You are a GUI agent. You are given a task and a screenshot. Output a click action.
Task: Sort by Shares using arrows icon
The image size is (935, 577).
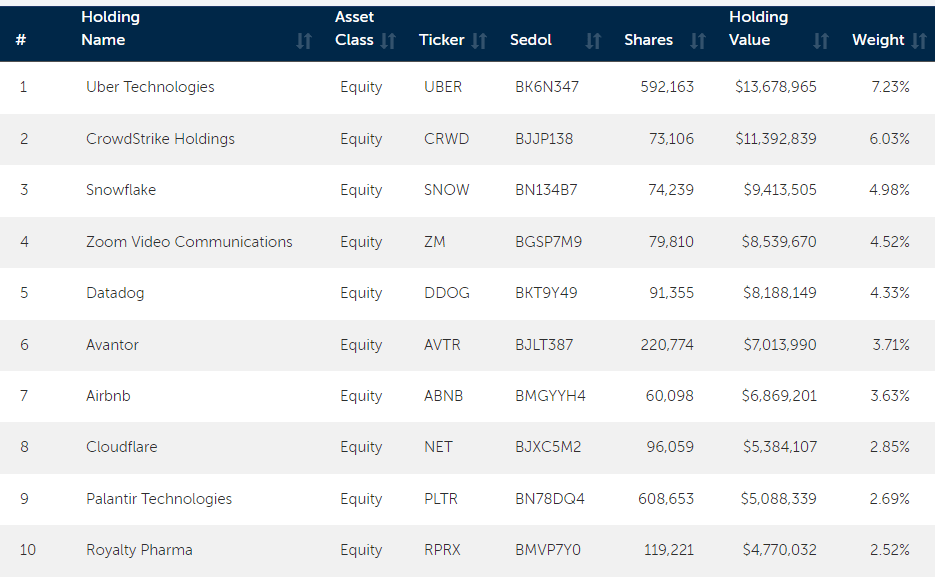click(698, 41)
